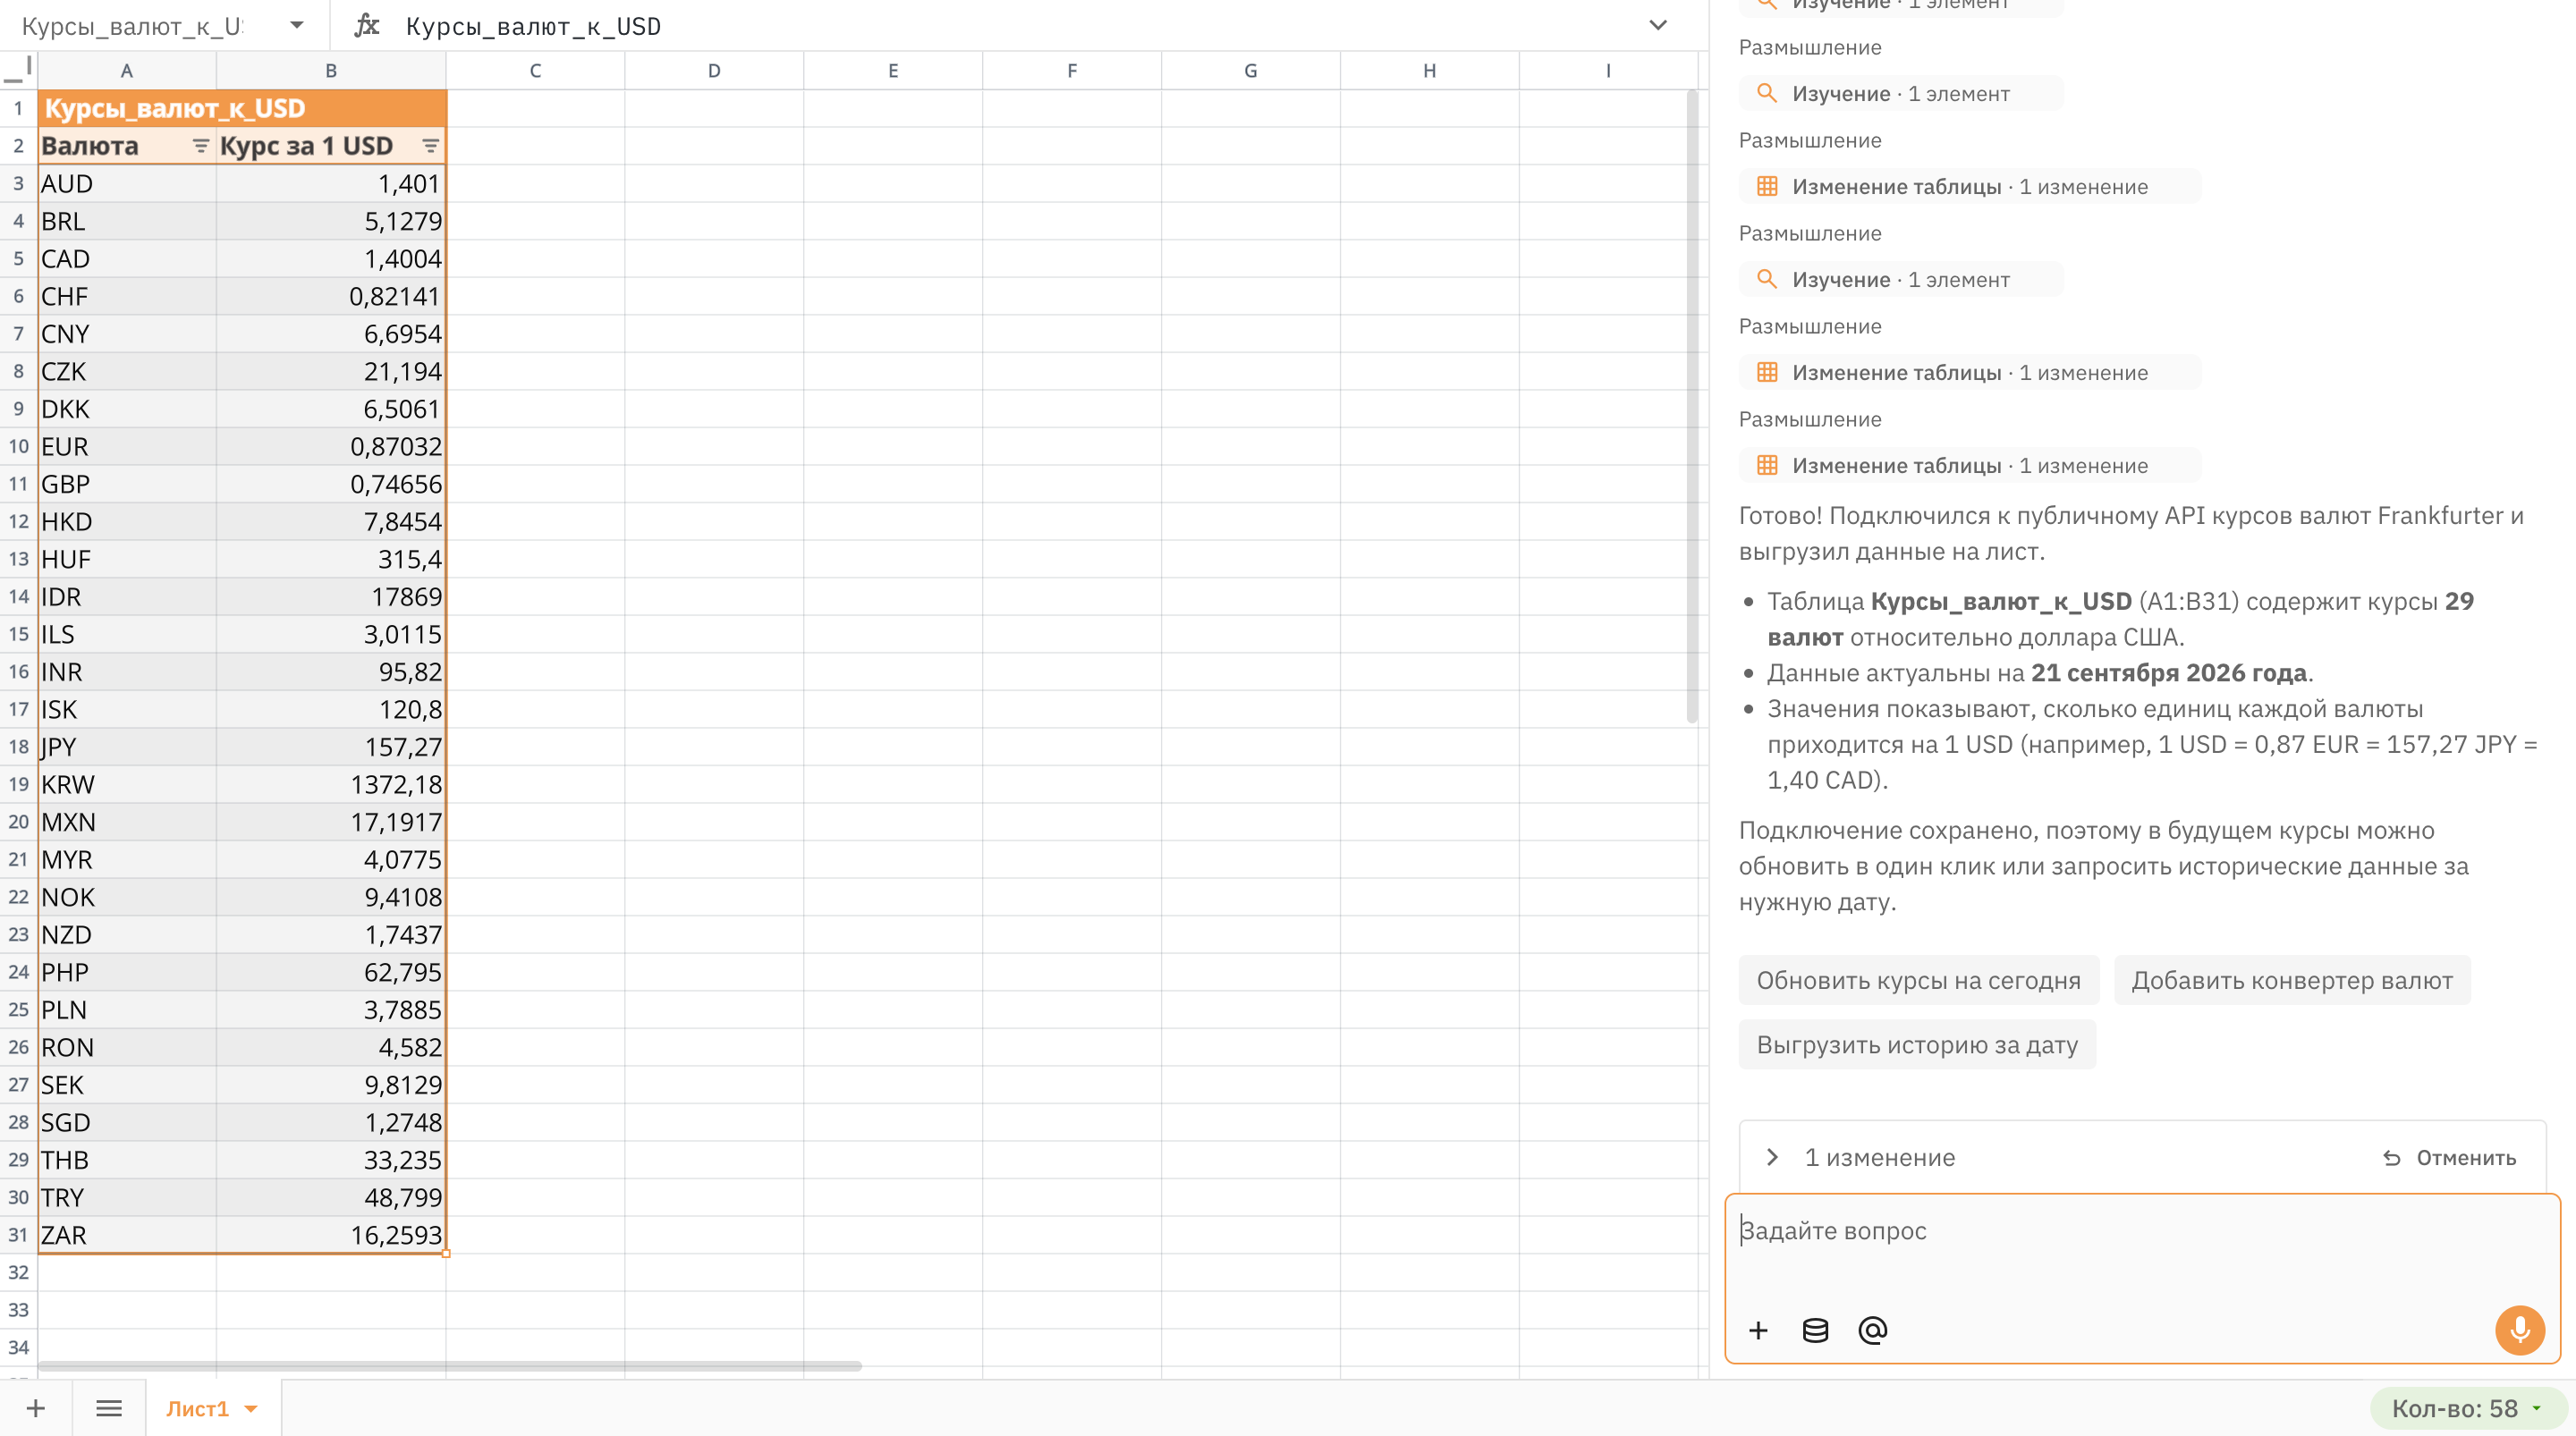Select cell with value 1372,18
This screenshot has width=2576, height=1436.
coord(331,784)
